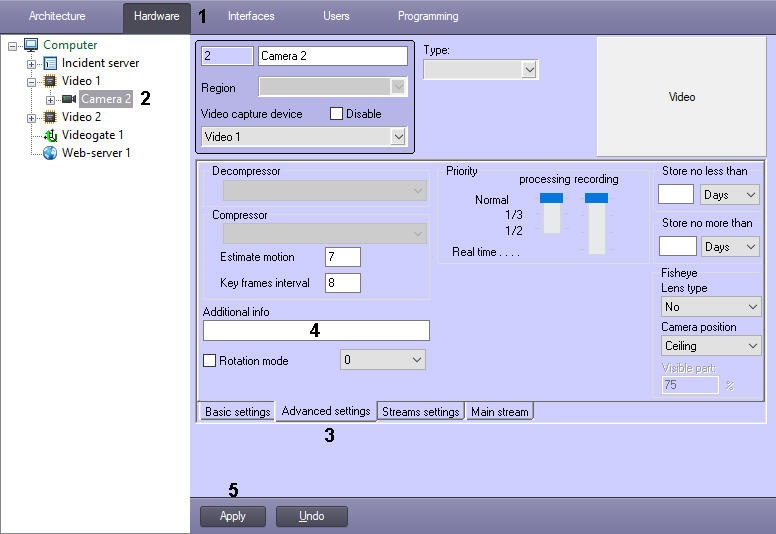Click the Web-server 1 globe icon

(50, 153)
